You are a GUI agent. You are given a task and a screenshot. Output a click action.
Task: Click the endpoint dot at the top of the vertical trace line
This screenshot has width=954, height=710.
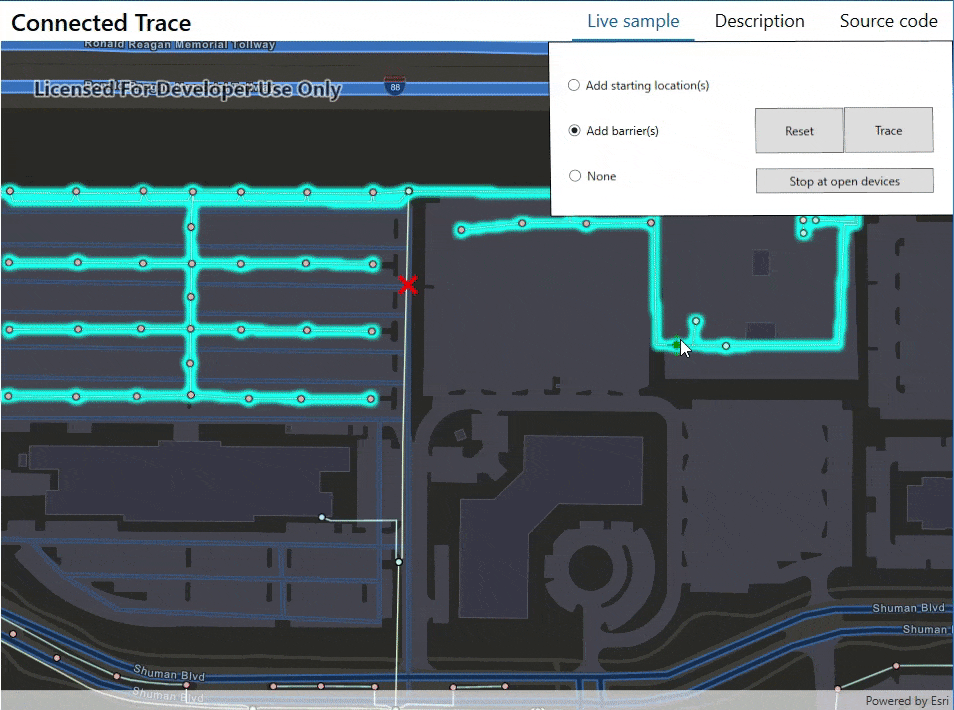pos(409,190)
